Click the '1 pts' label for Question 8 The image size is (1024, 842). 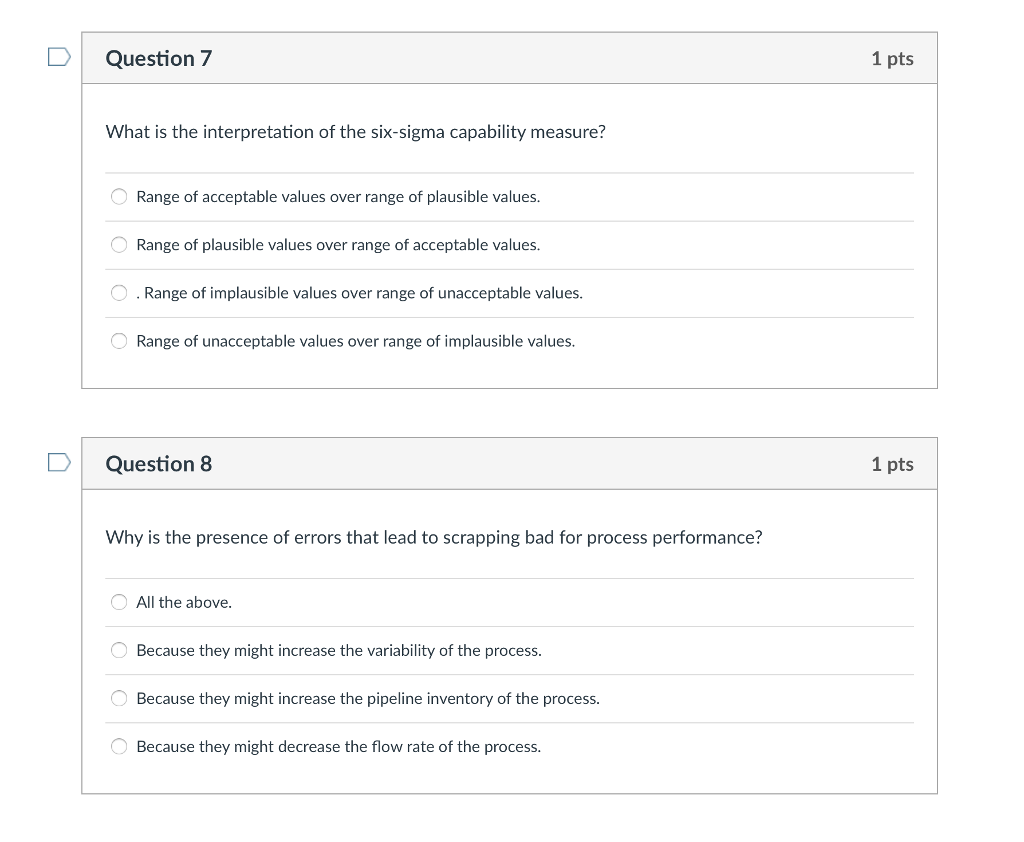(x=894, y=463)
